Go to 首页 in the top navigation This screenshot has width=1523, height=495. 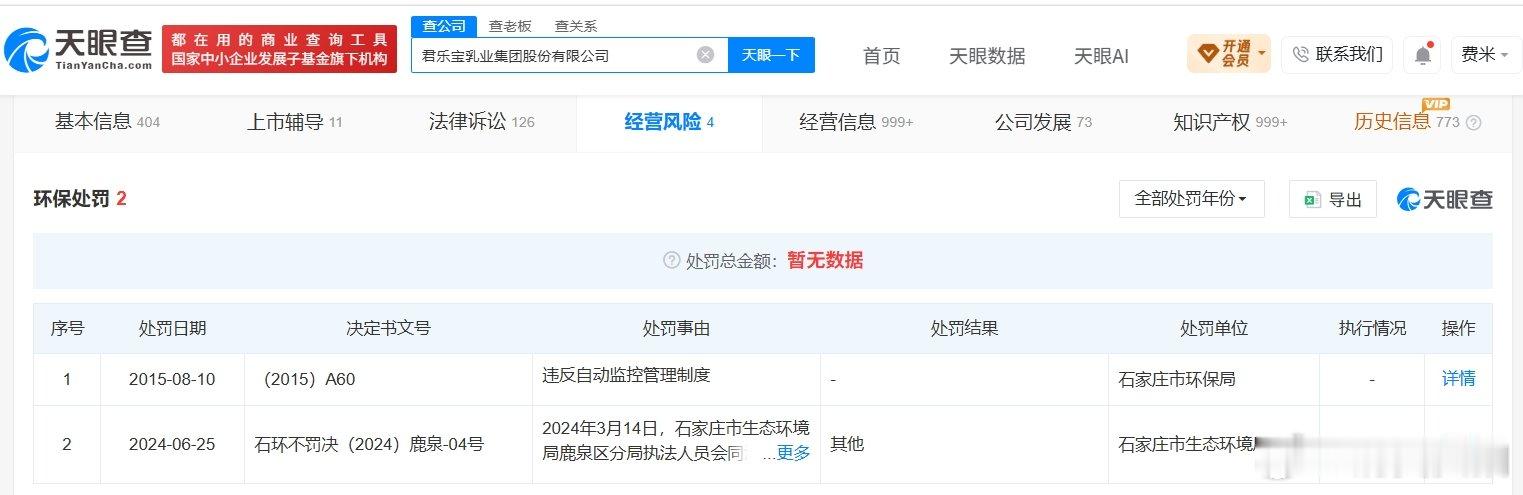pos(881,56)
